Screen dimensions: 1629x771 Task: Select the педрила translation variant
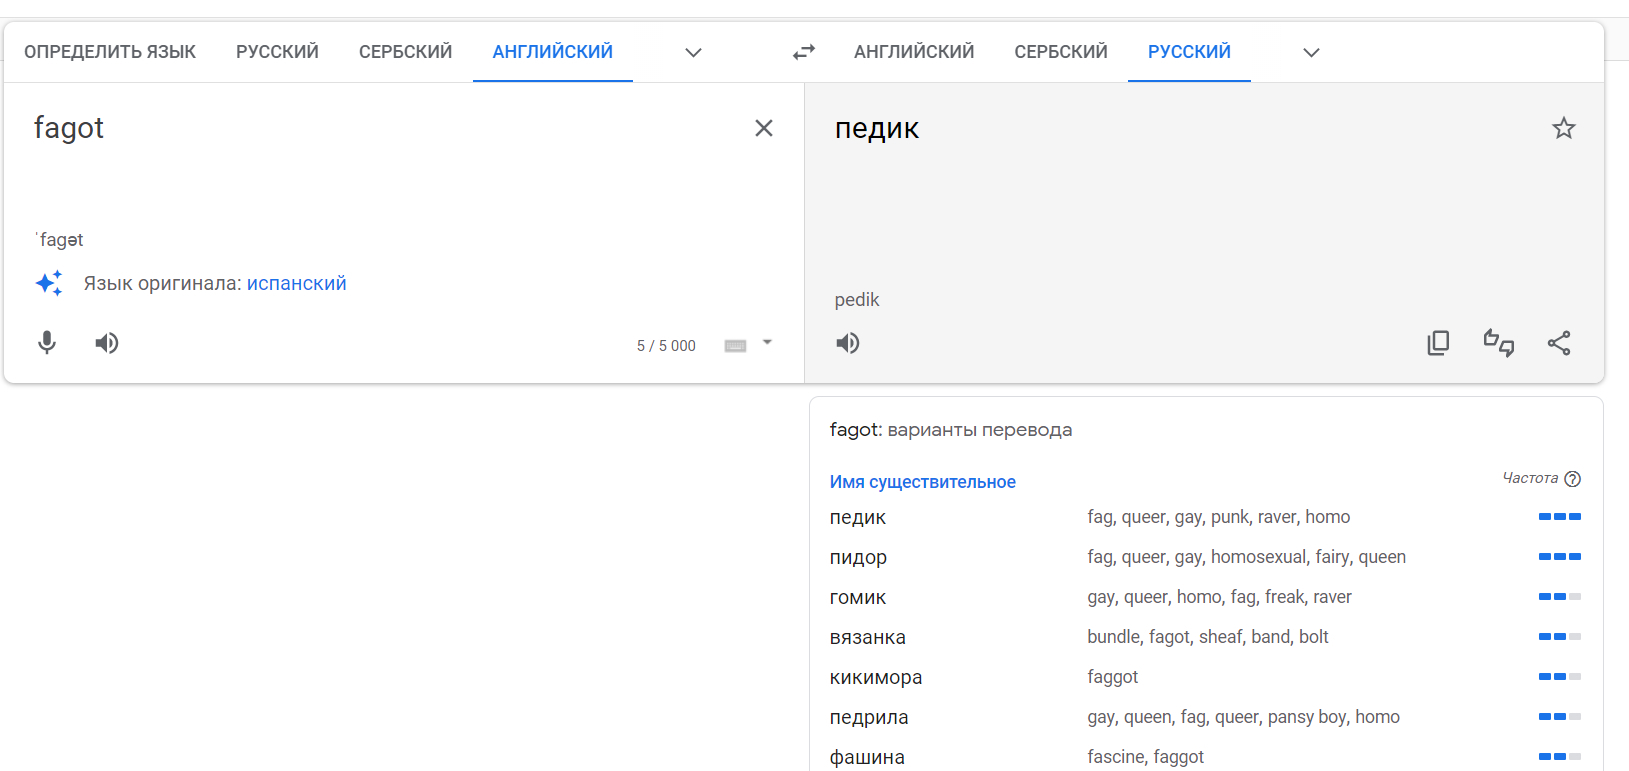(869, 717)
